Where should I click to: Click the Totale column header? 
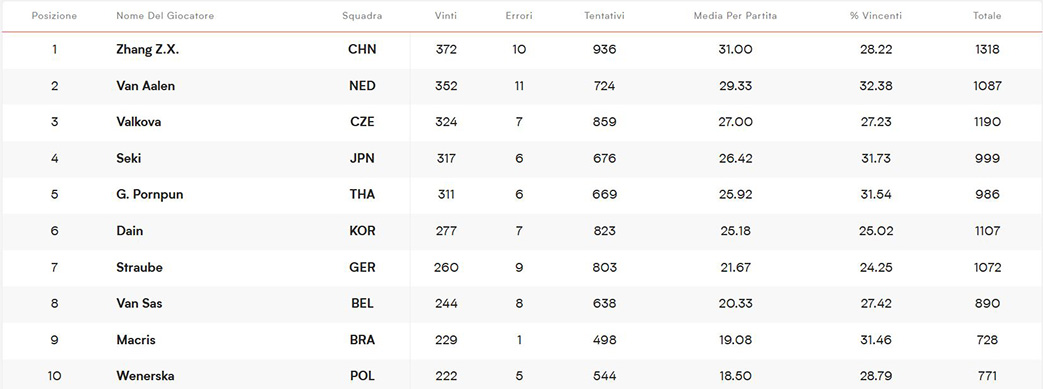(x=987, y=16)
